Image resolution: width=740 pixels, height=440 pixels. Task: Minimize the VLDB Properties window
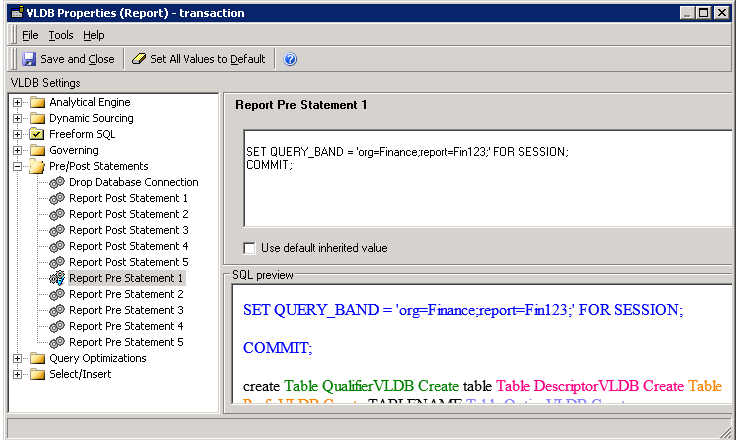tap(687, 13)
